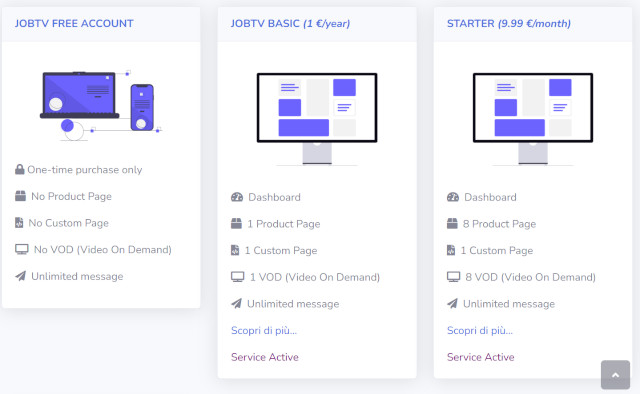
Task: Click Unlimited message text in Free Account card
Action: point(77,276)
